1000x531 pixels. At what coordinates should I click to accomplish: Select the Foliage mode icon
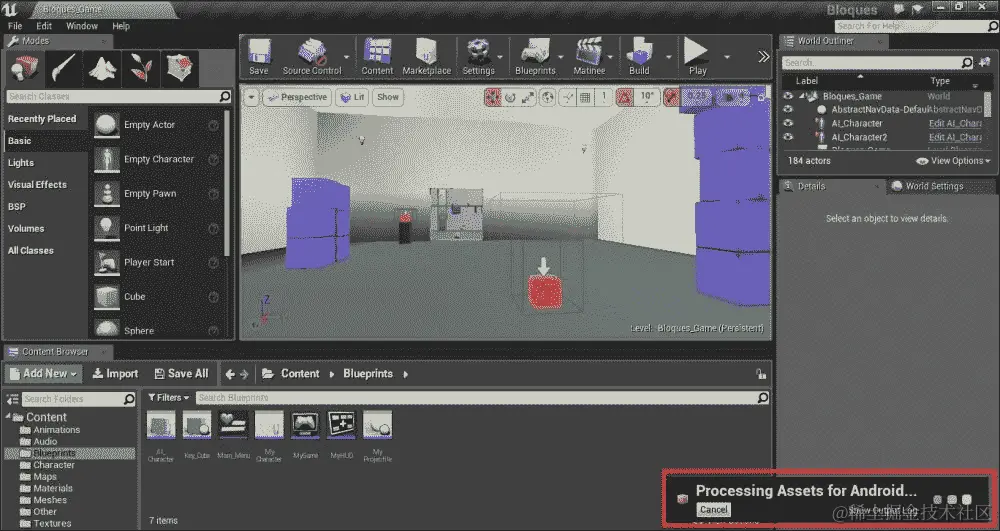[x=141, y=68]
